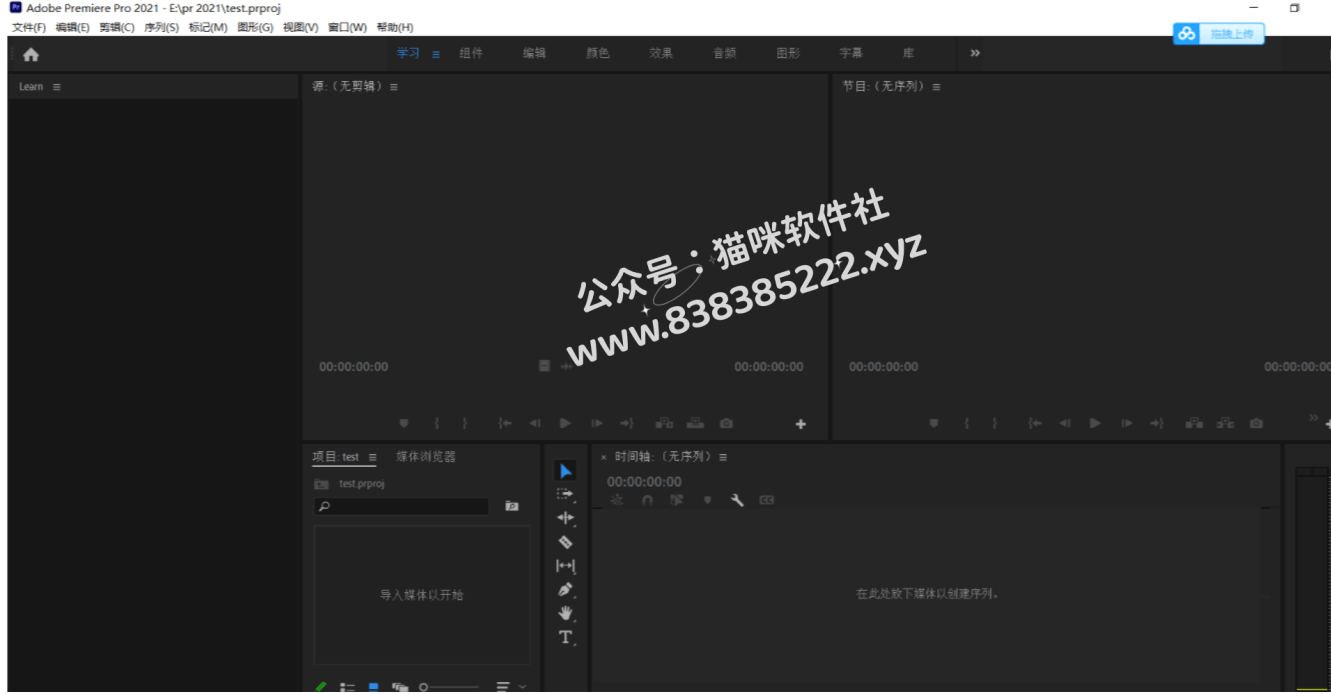Click the timeline timecode 00:00:00:00
The image size is (1331, 694).
click(644, 482)
